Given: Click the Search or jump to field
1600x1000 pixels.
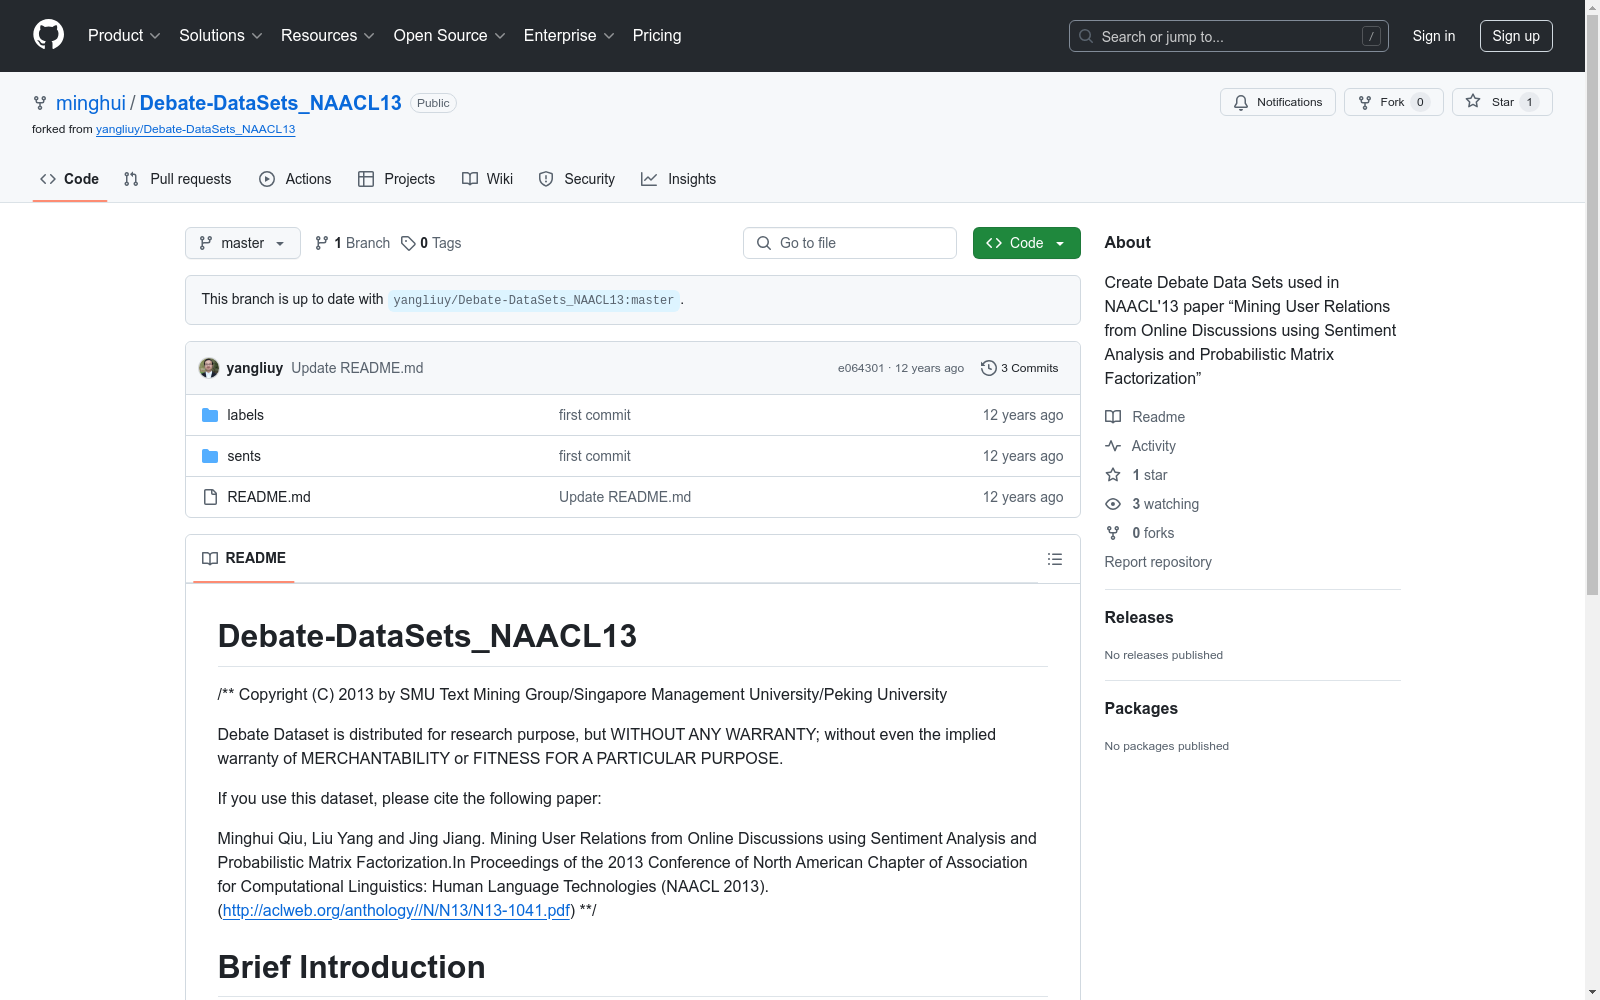Looking at the screenshot, I should click(x=1229, y=36).
